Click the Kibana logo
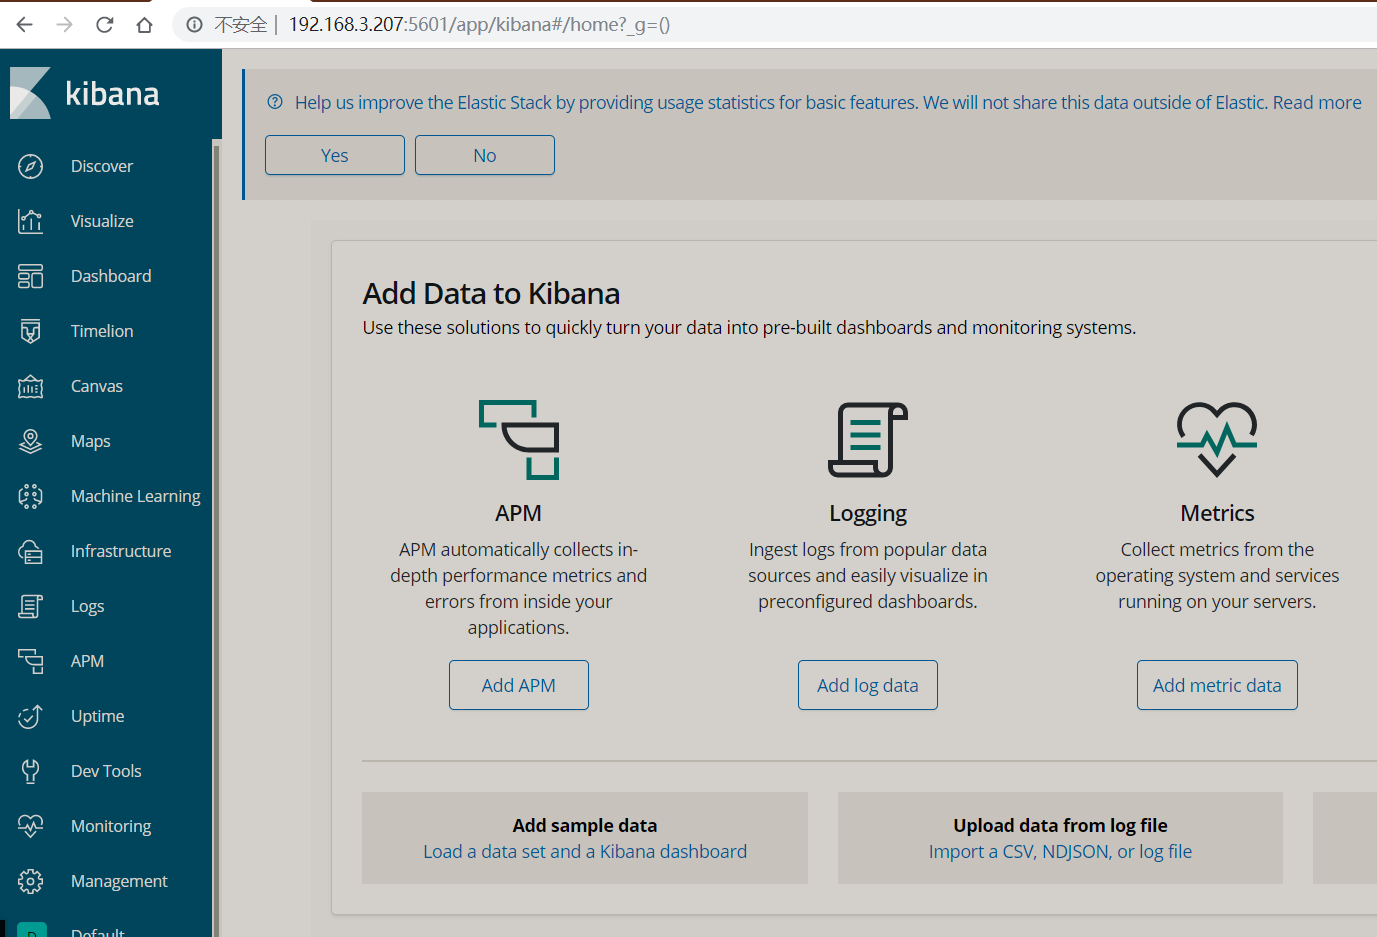This screenshot has height=937, width=1377. [x=85, y=93]
